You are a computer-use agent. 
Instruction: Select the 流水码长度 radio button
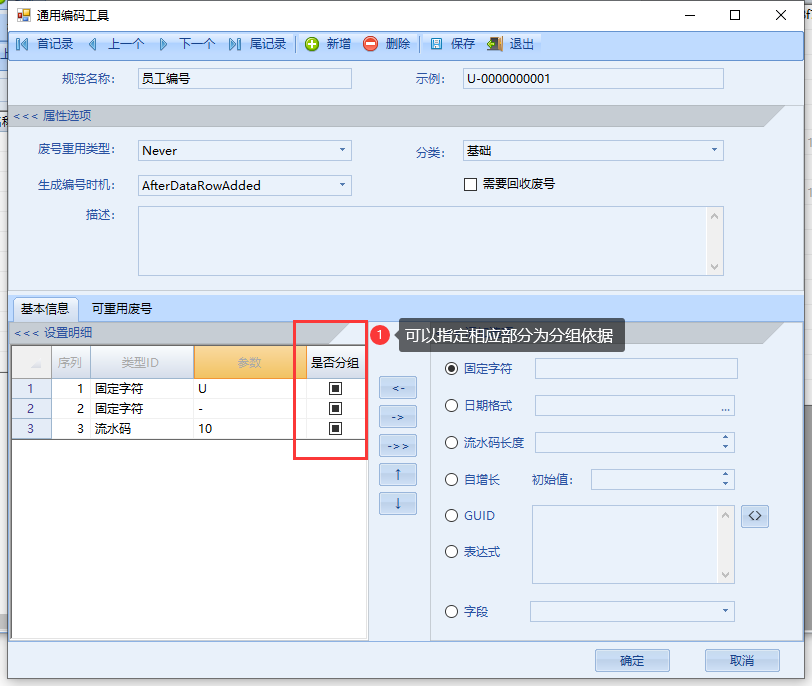pos(452,443)
